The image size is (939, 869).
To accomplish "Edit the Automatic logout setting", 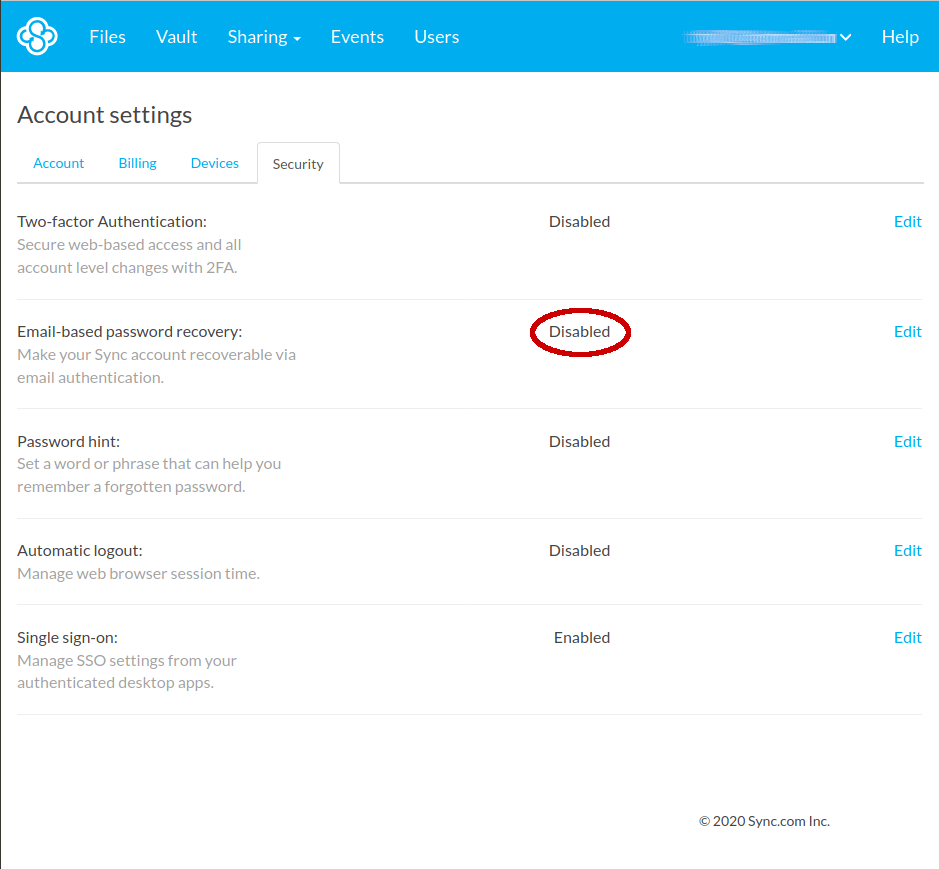I will click(x=907, y=550).
